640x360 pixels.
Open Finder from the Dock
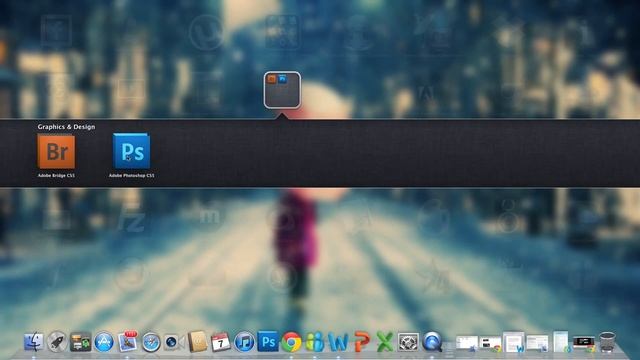click(x=33, y=342)
